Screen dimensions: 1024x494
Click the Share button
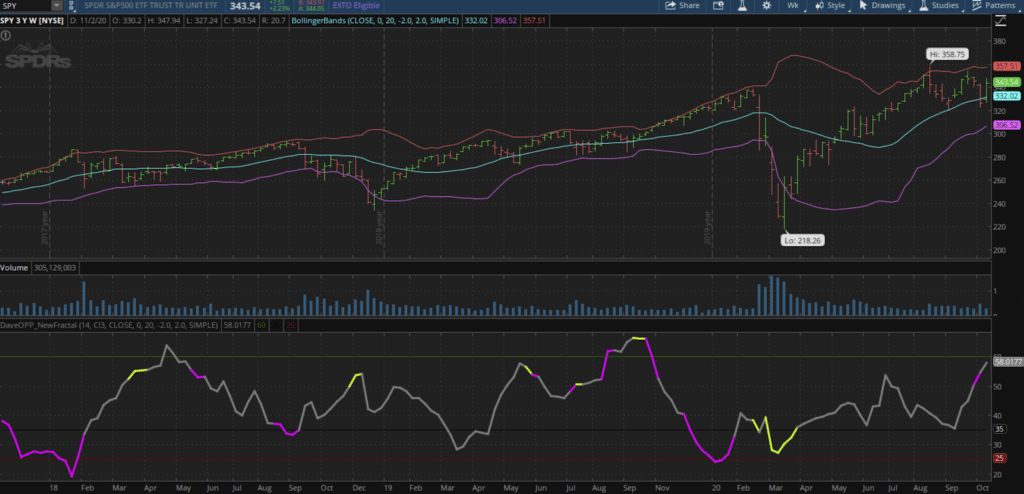click(682, 5)
